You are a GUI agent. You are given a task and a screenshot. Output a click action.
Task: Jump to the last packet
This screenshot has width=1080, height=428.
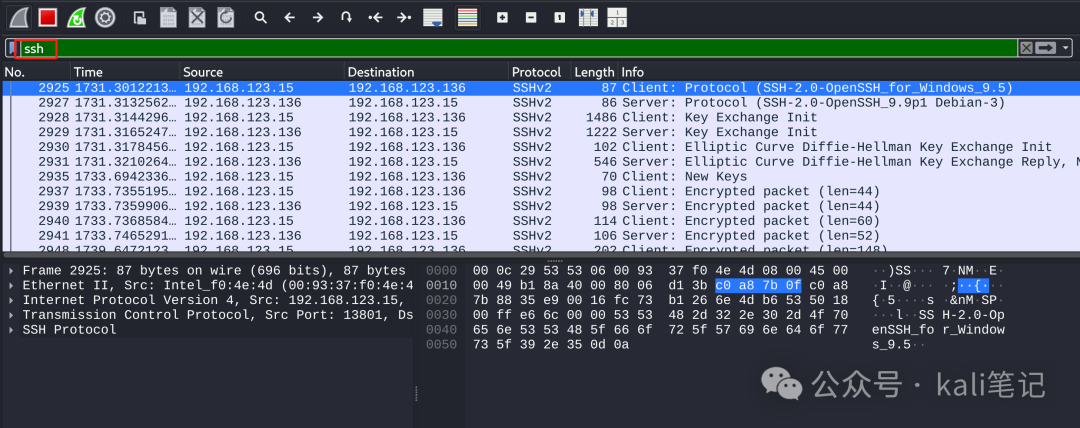pos(404,17)
